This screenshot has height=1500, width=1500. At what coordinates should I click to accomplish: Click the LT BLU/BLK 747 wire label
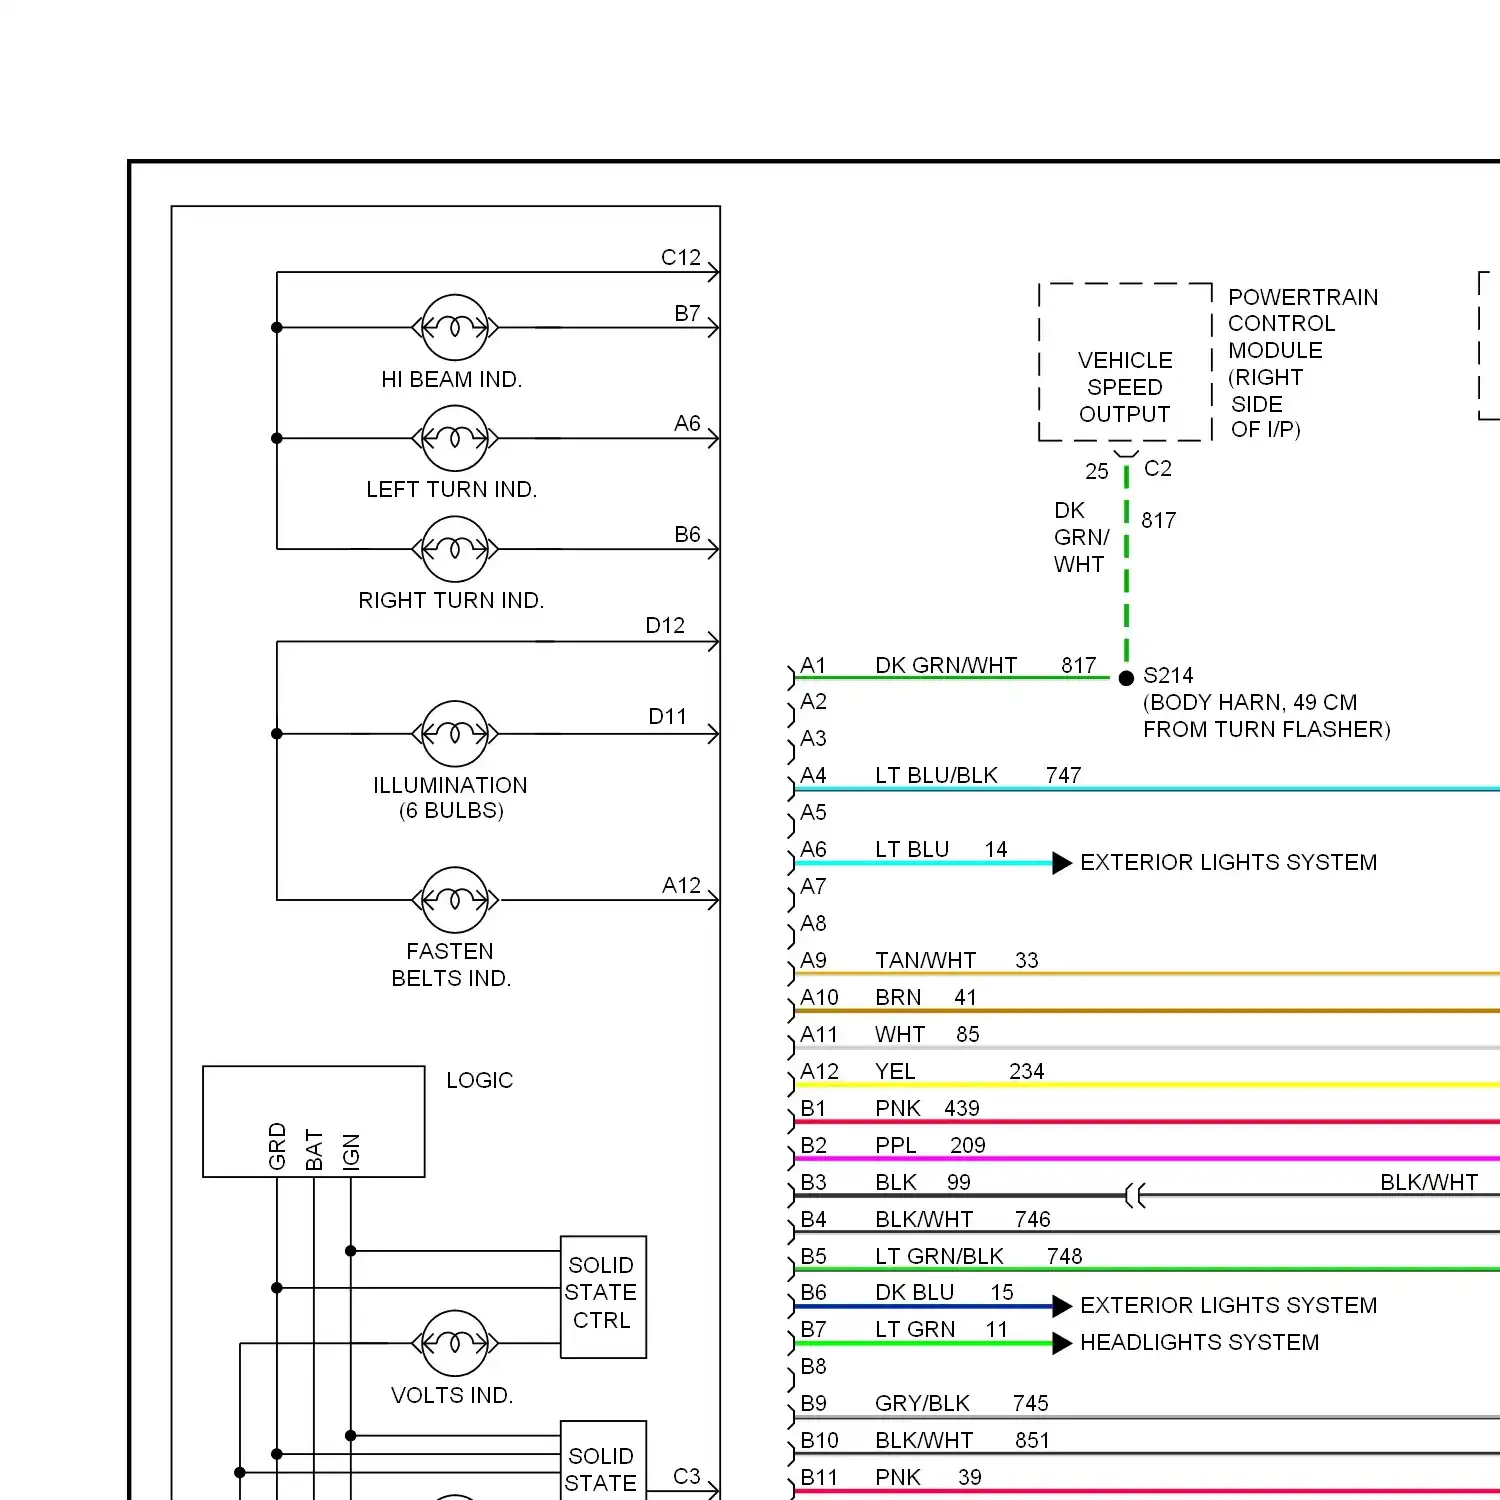(x=978, y=776)
